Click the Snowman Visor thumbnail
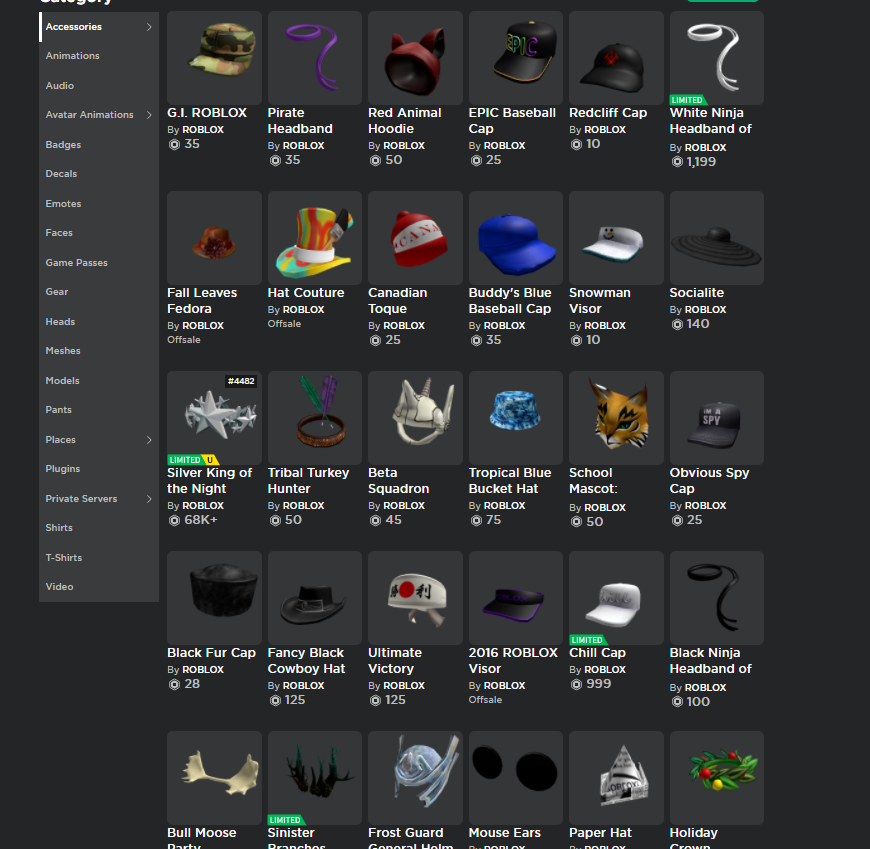Screen dimensions: 870x849 616,238
